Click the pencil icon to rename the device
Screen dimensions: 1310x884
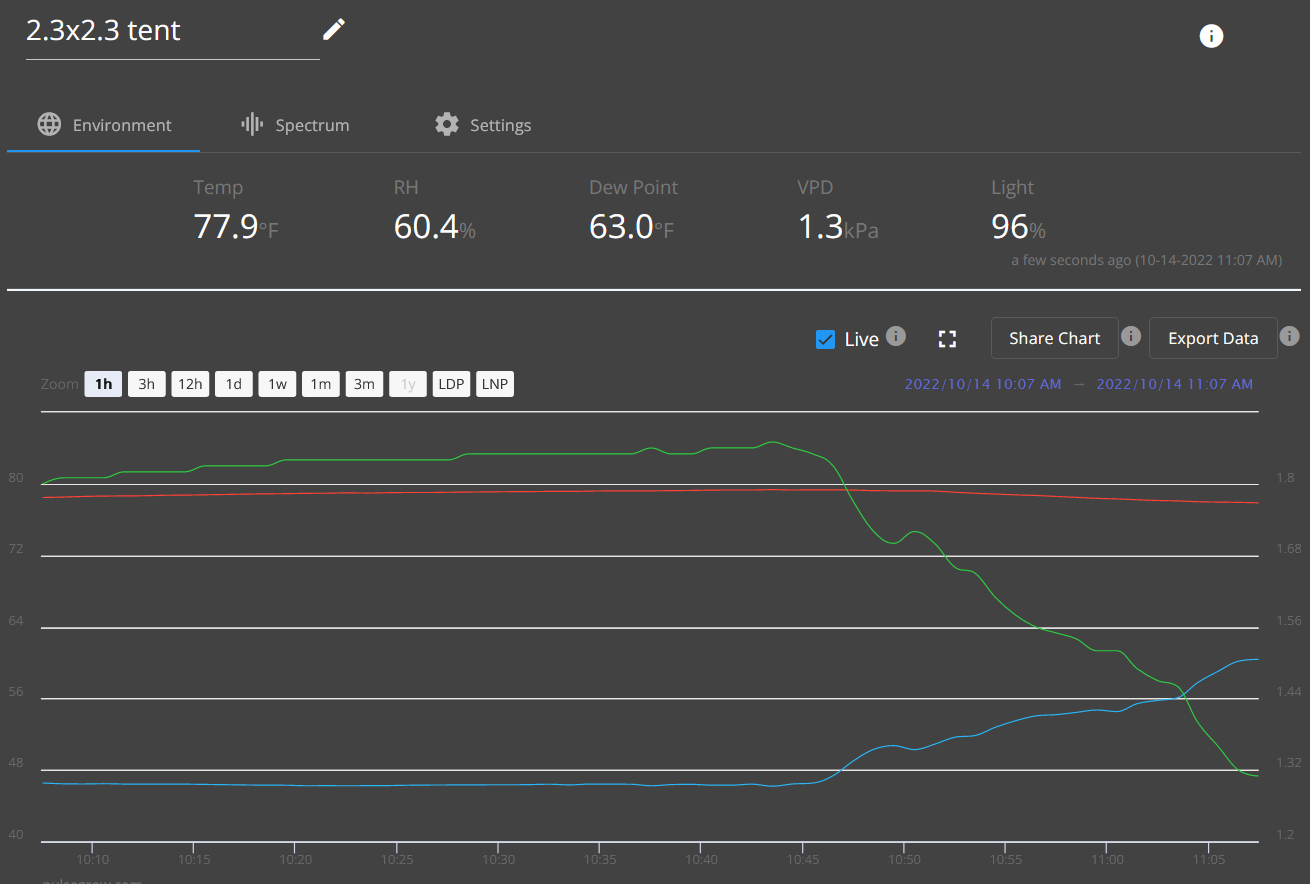point(334,30)
